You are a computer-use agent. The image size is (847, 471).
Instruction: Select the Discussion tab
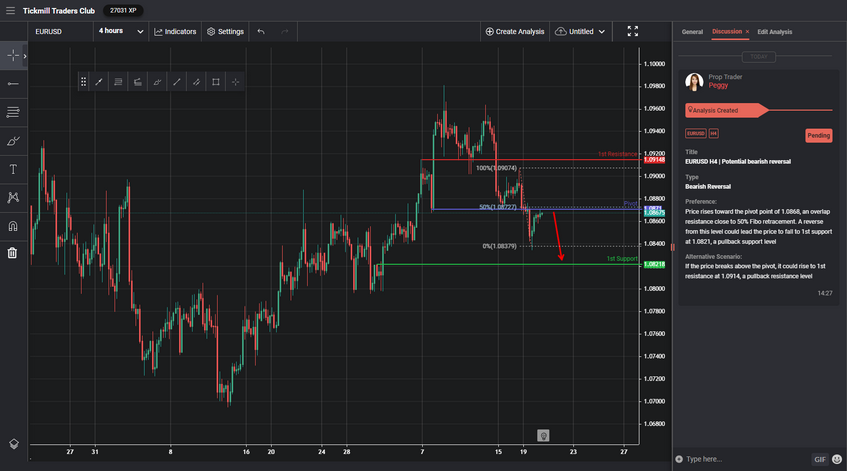click(x=727, y=31)
